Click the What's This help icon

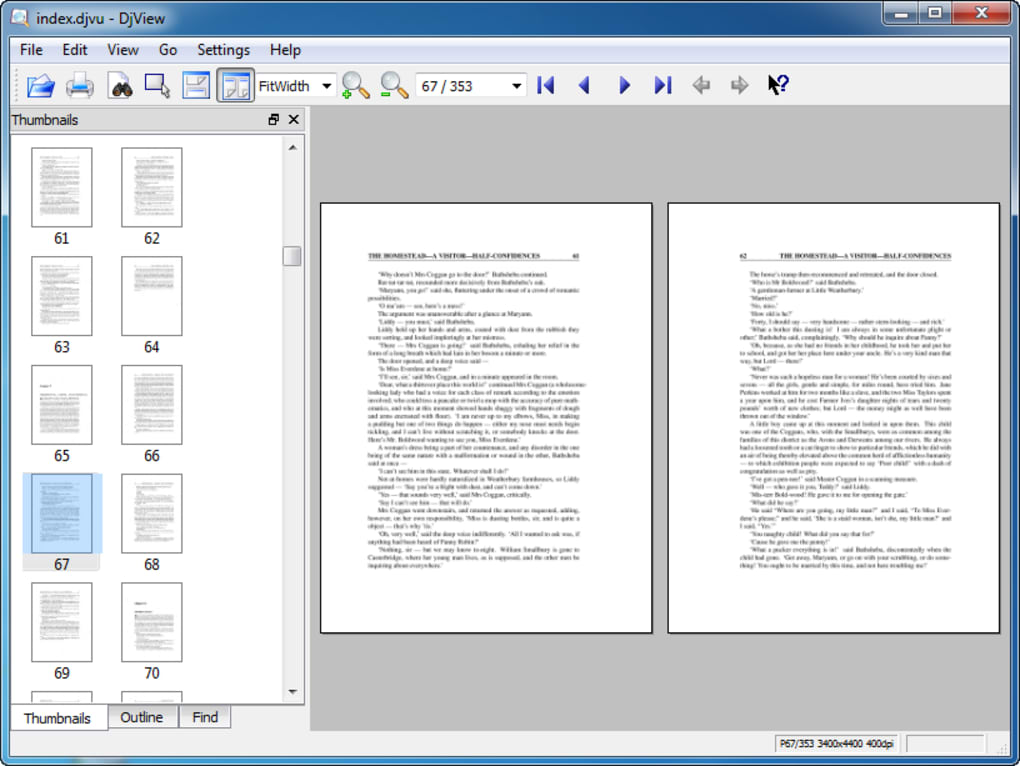pos(778,86)
